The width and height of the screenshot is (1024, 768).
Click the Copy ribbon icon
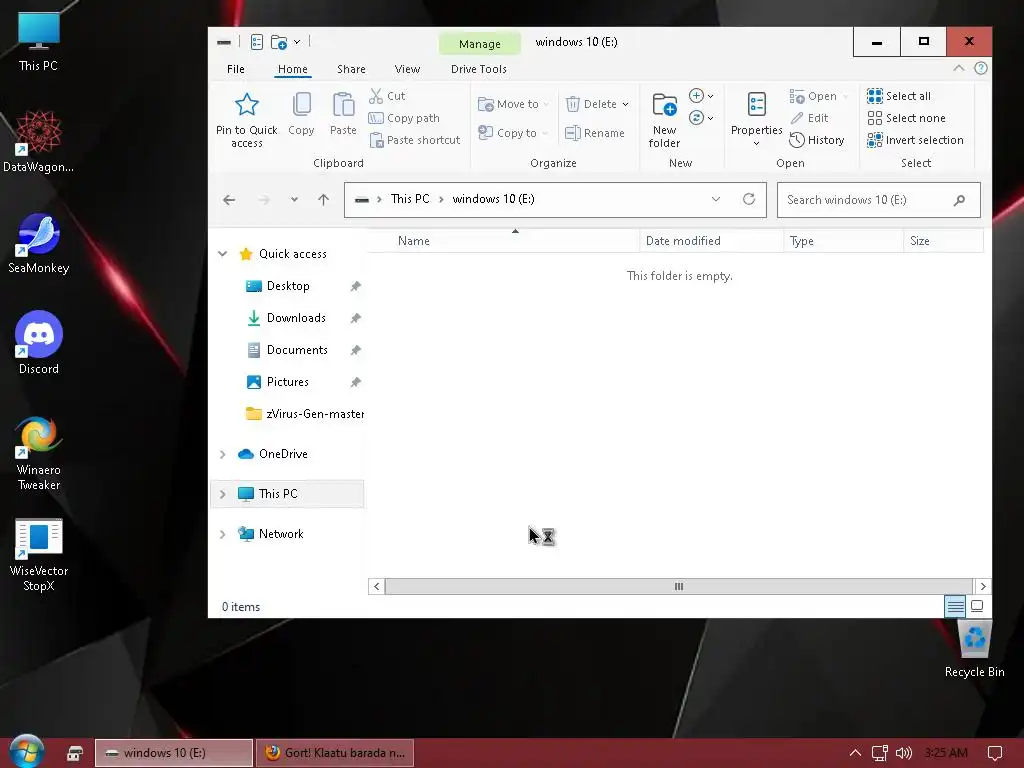coord(301,104)
